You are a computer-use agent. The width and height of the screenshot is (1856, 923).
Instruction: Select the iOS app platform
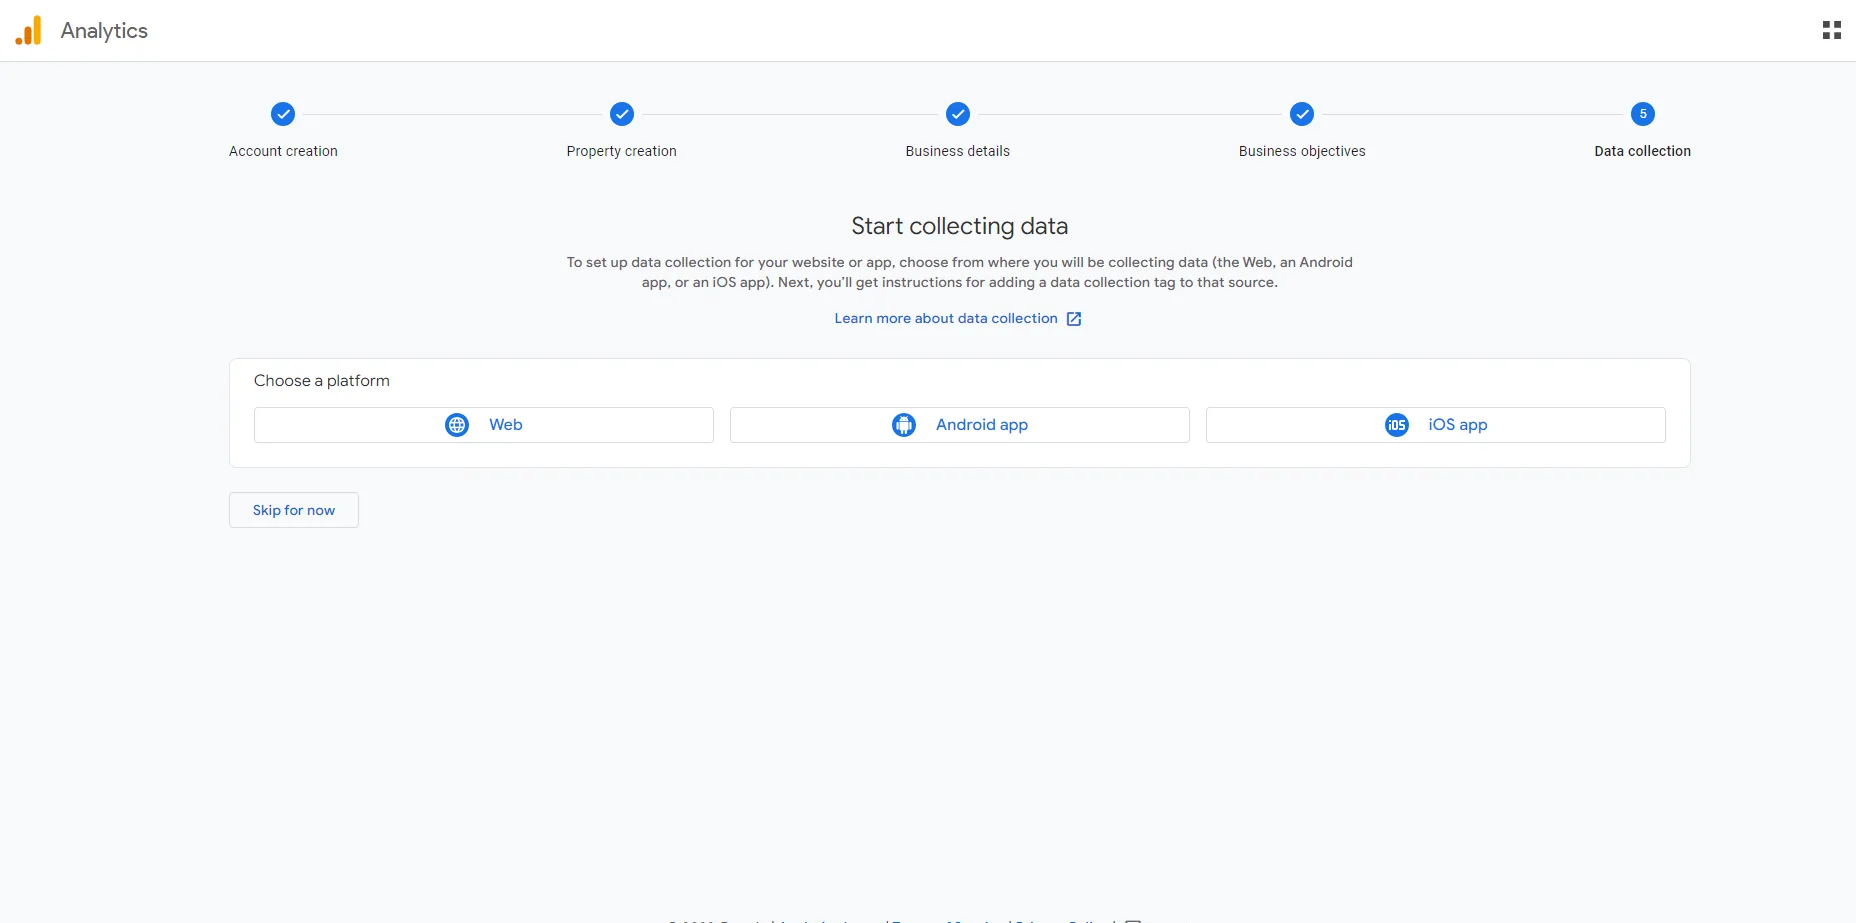[1436, 424]
